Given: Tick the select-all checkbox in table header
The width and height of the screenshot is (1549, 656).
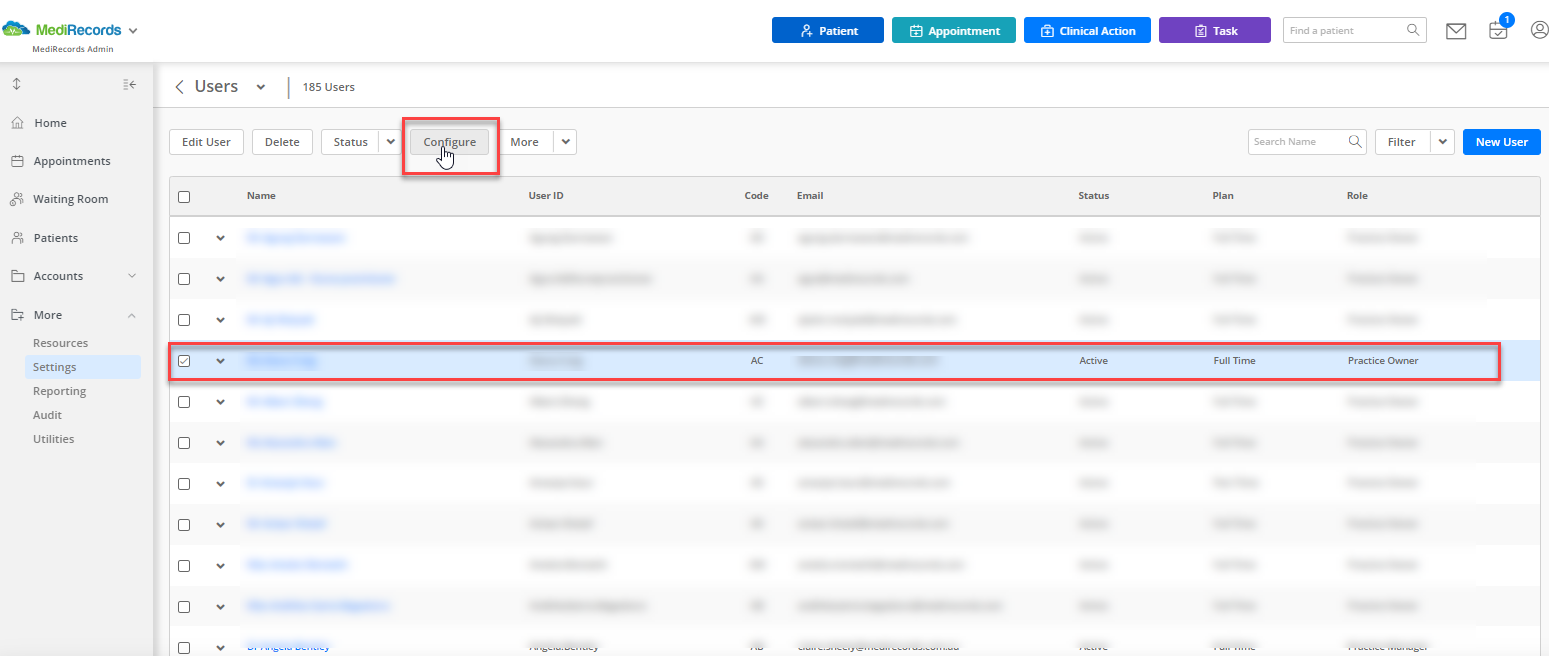Looking at the screenshot, I should 184,196.
